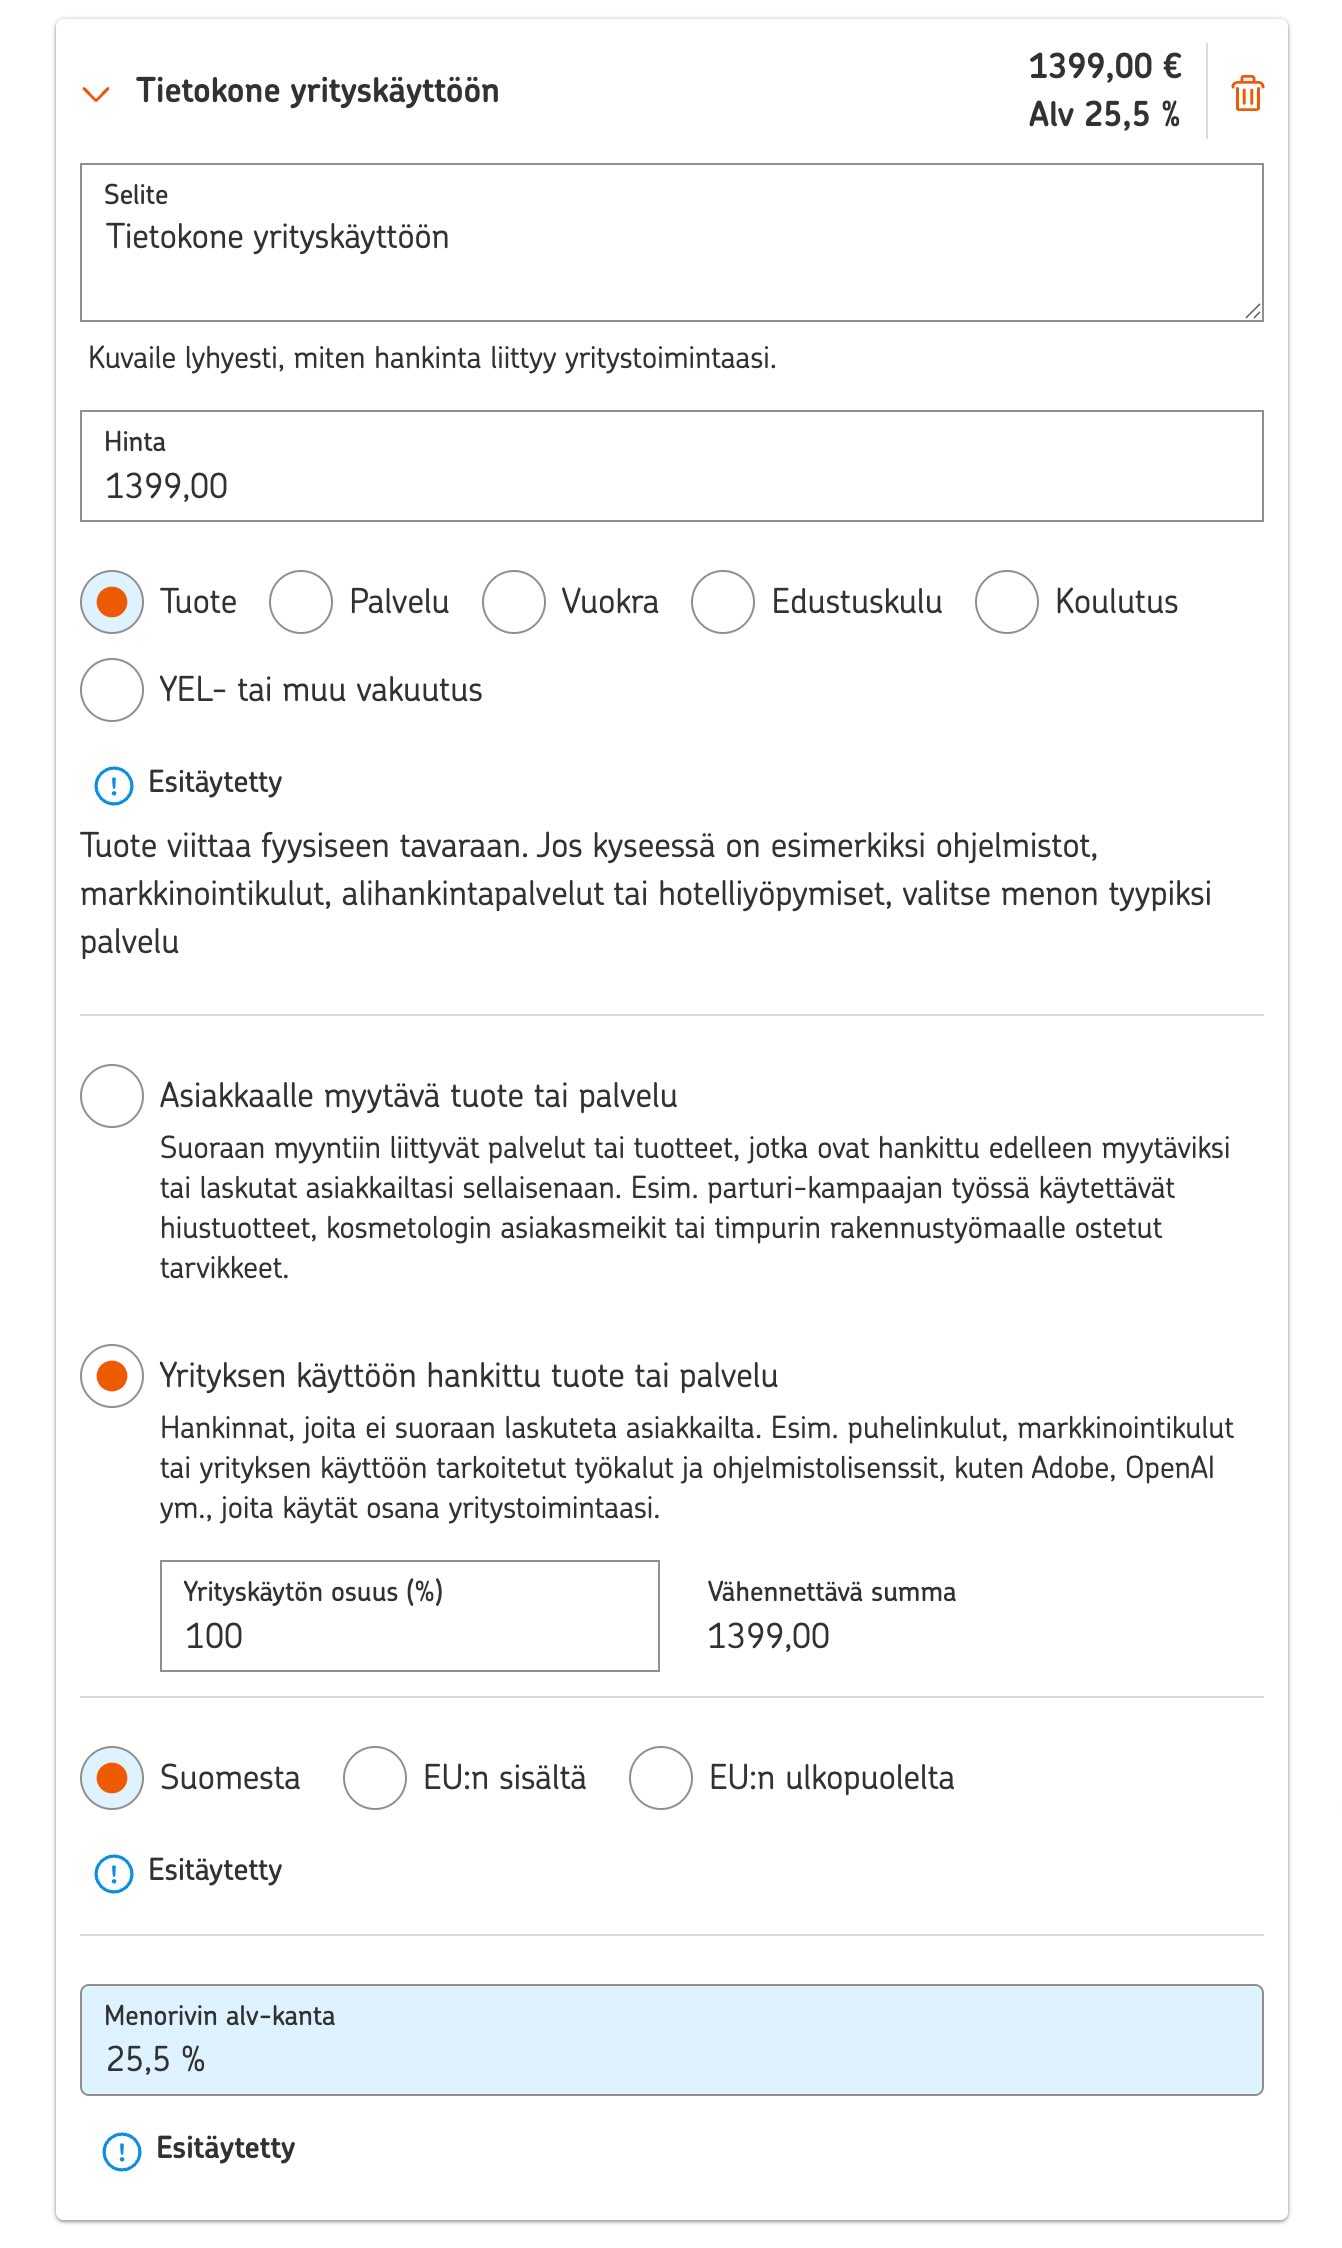
Task: Choose the Vuokra expense type
Action: tap(513, 602)
